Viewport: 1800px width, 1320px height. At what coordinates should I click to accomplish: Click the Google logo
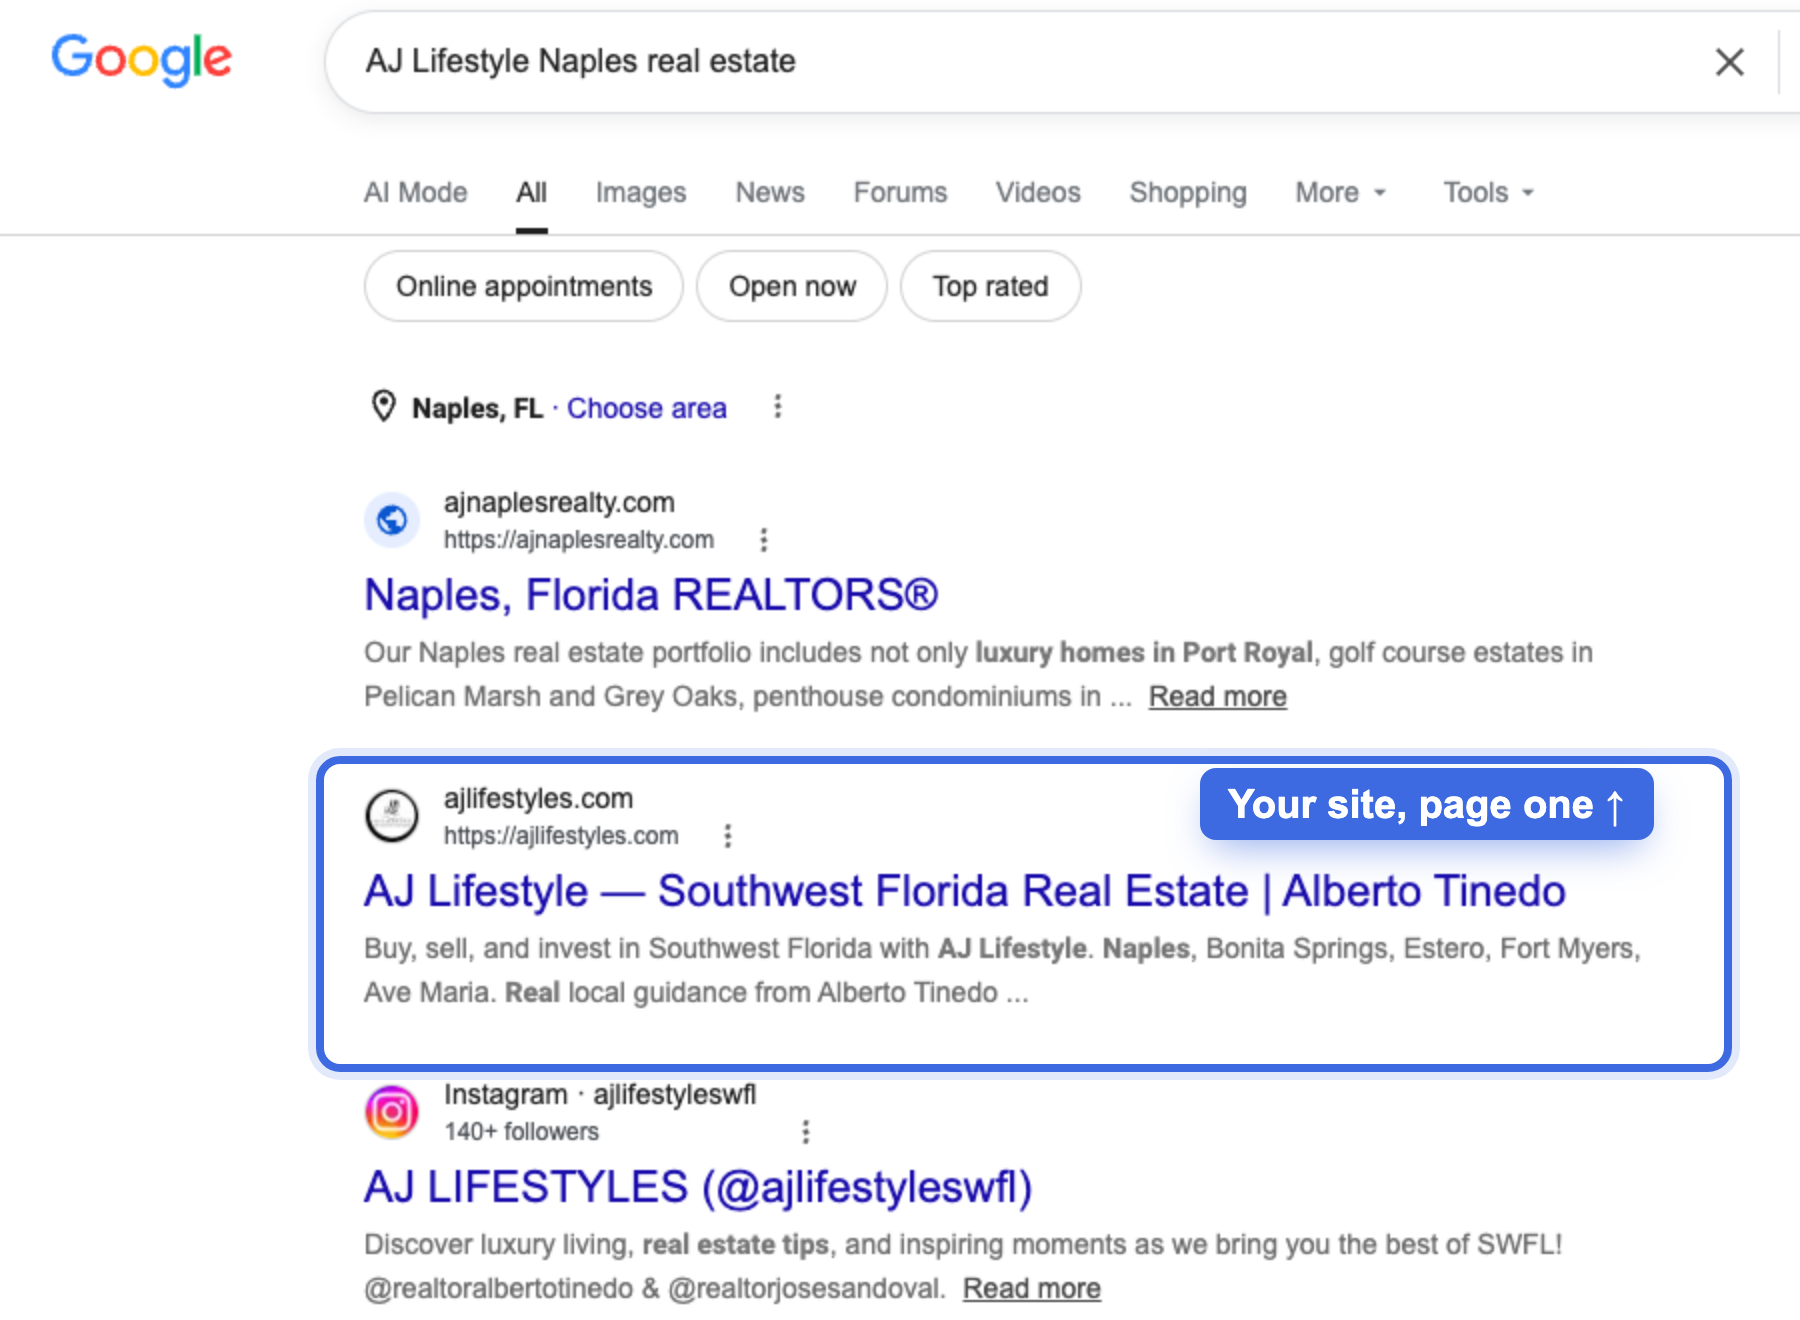coord(142,60)
